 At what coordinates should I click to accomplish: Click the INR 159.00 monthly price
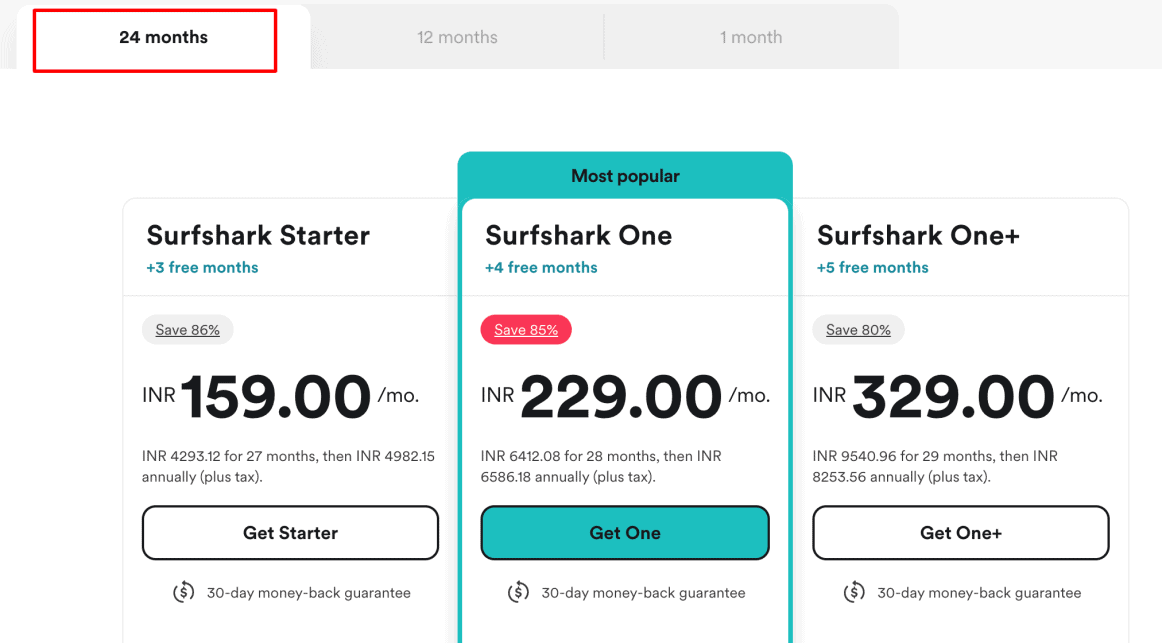coord(275,397)
